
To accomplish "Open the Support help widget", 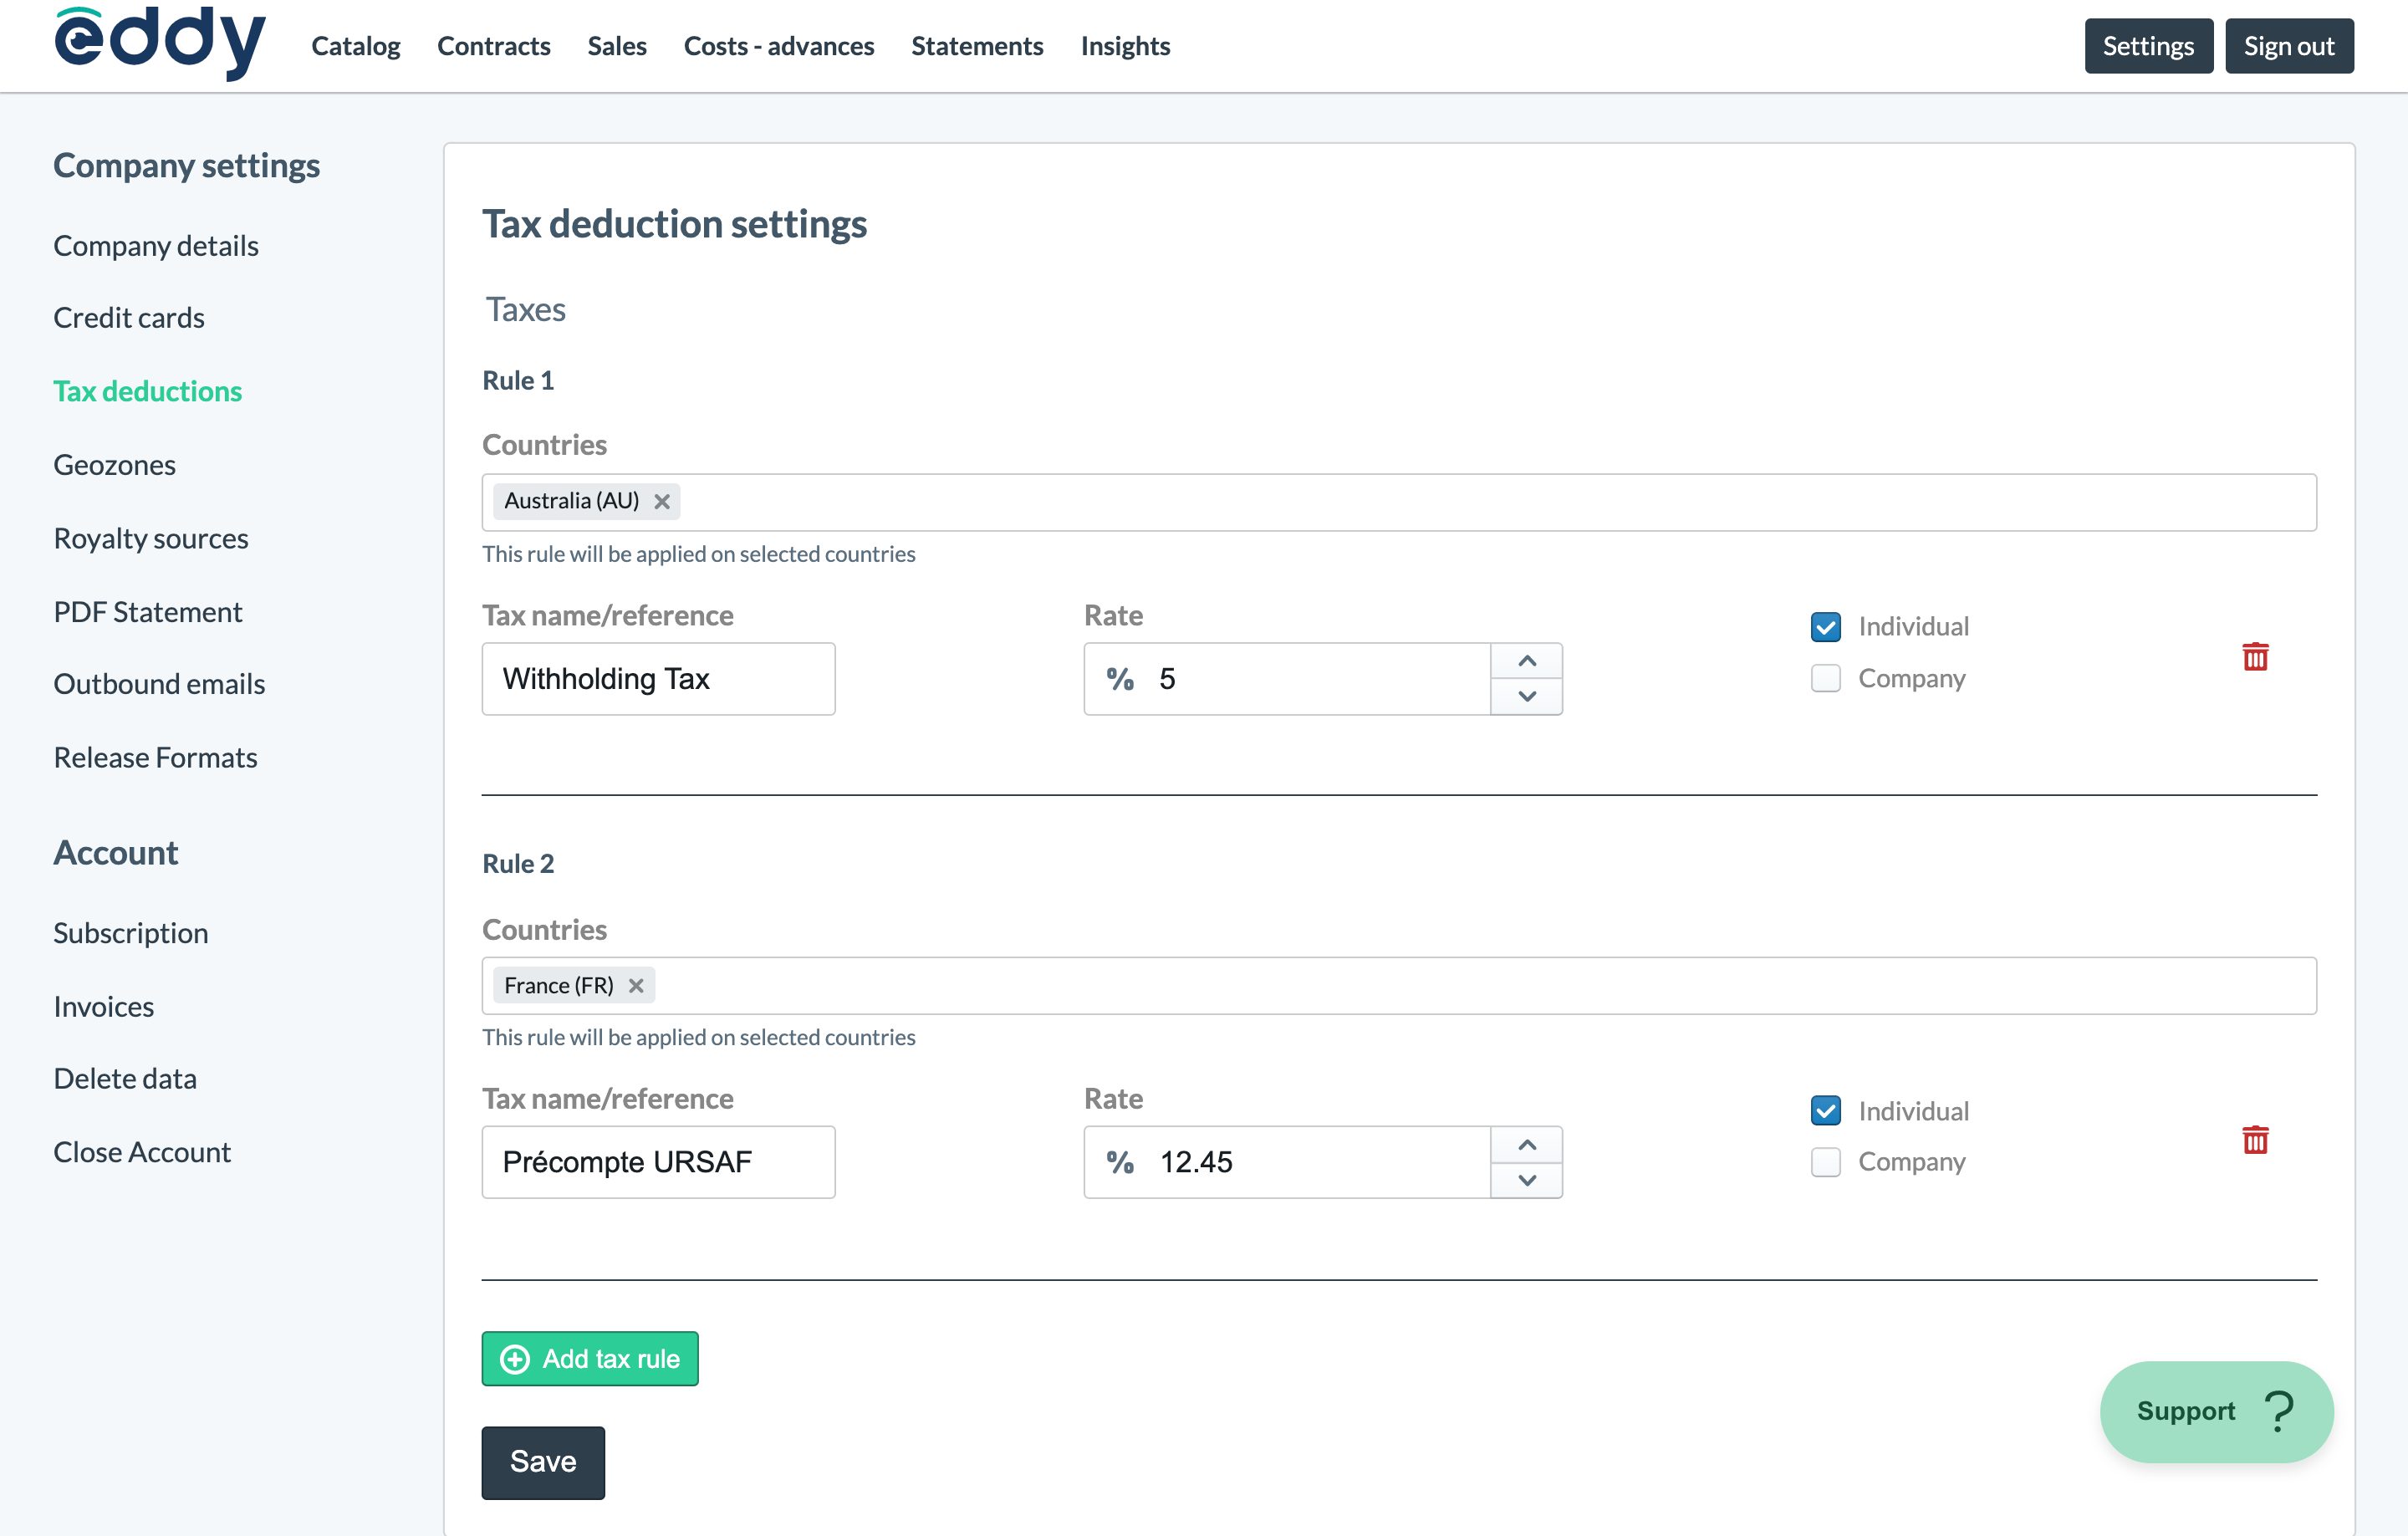I will [2216, 1411].
